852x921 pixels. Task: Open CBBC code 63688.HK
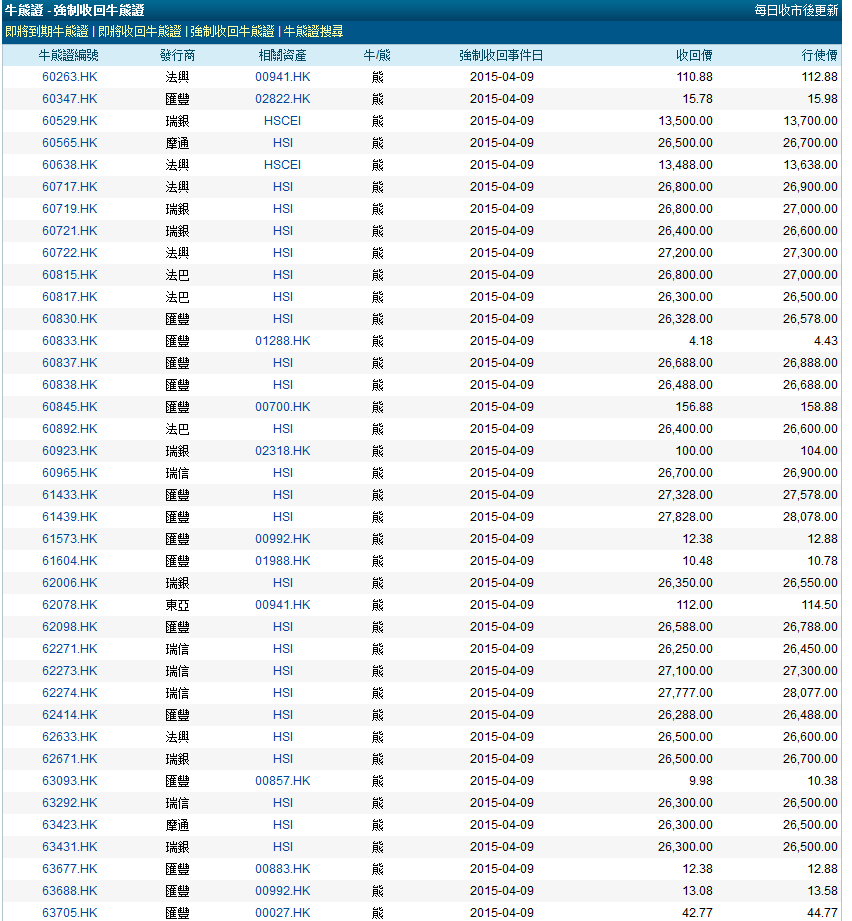click(x=70, y=891)
